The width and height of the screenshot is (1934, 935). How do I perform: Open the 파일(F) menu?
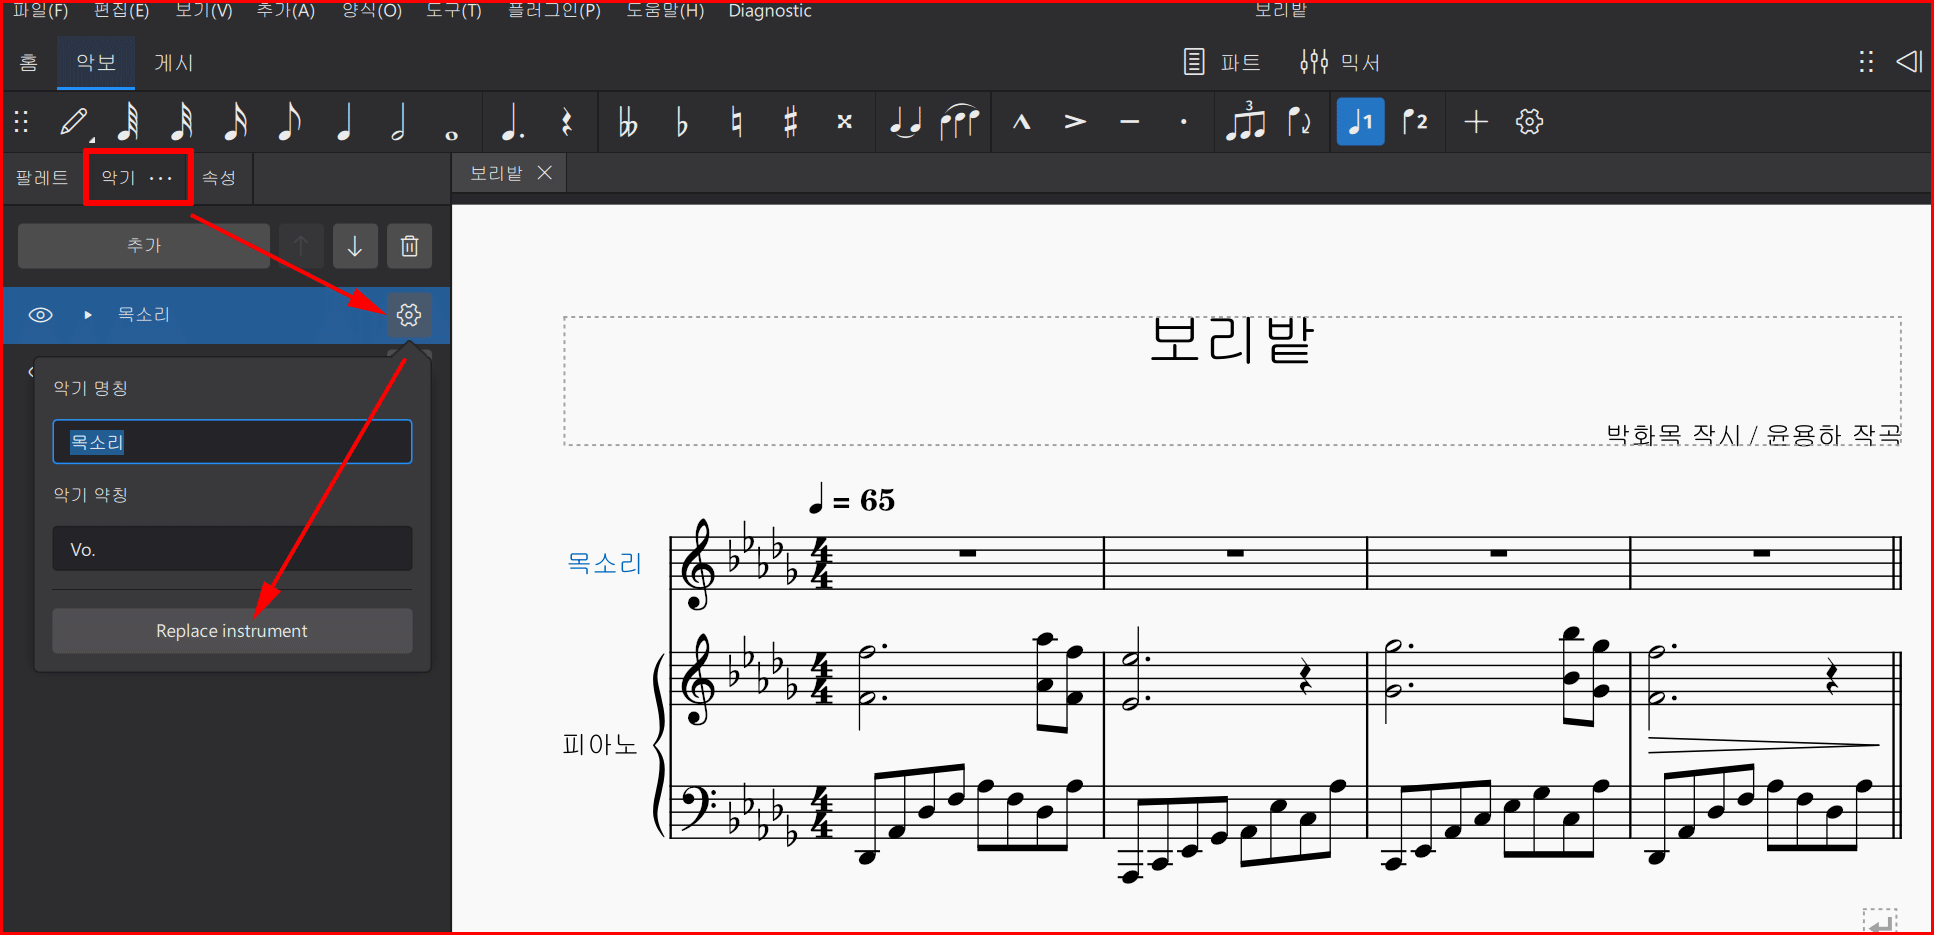(x=40, y=11)
